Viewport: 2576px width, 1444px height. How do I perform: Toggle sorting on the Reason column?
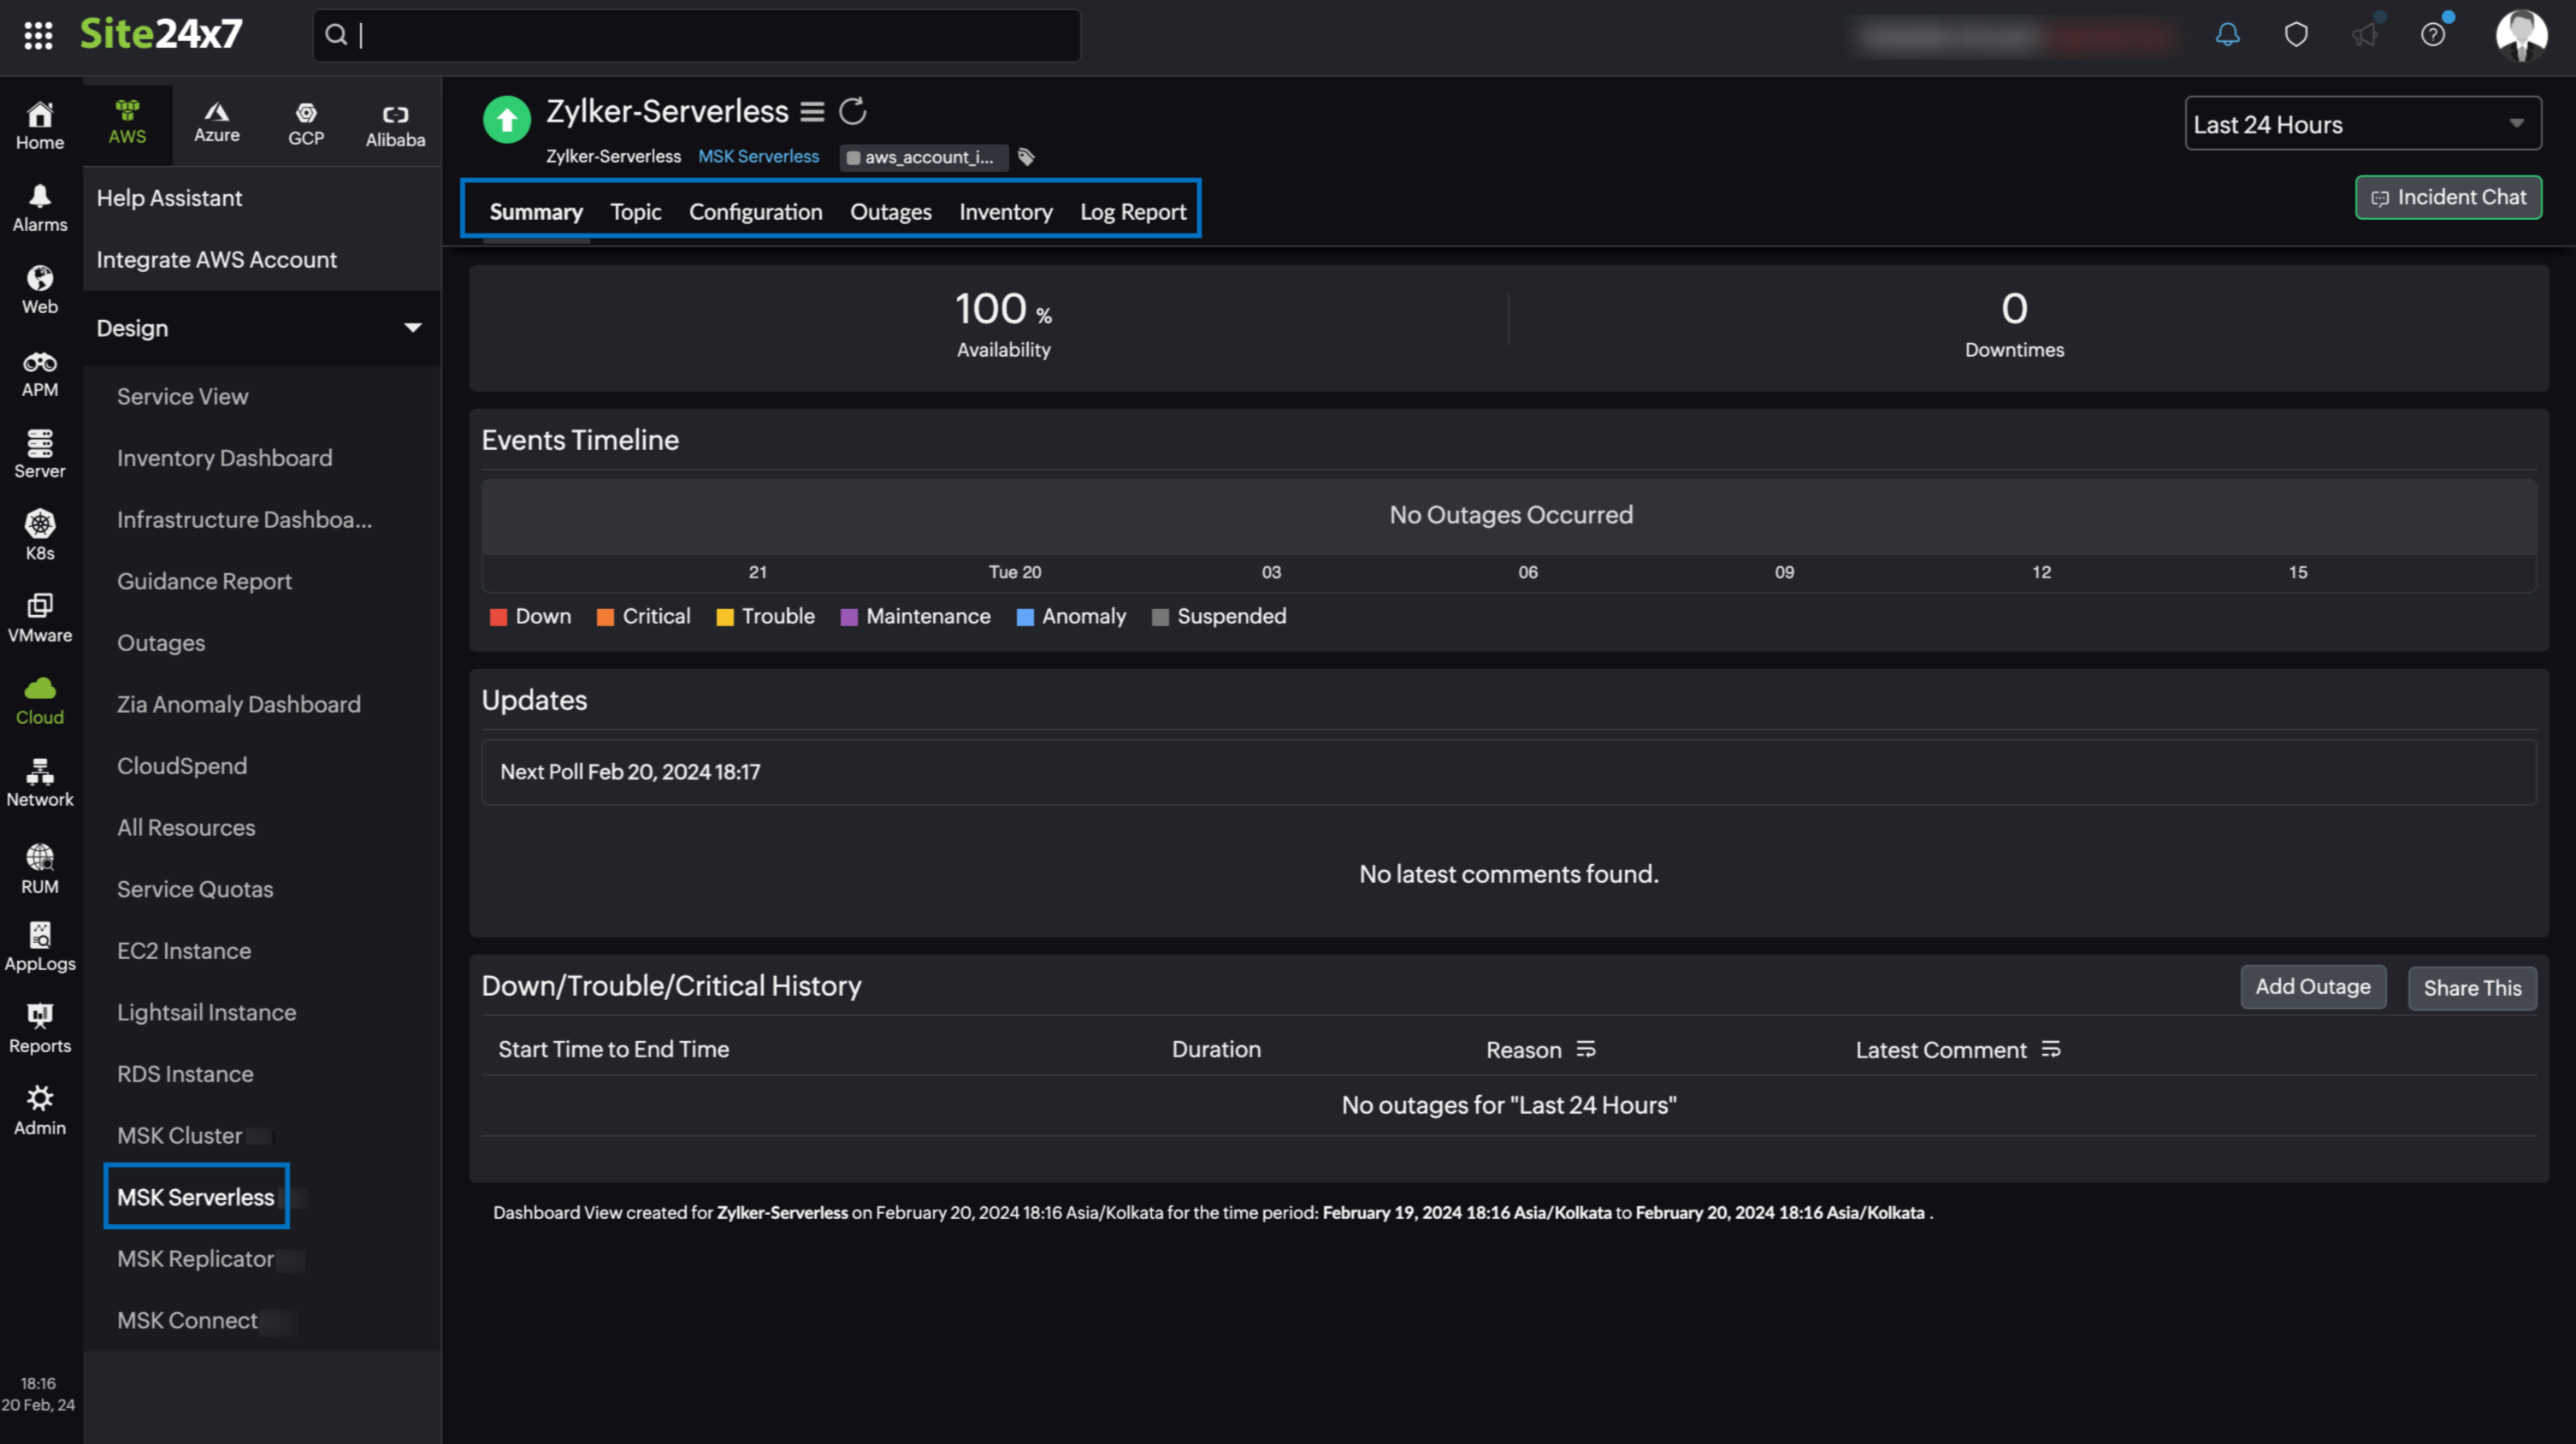[1587, 1049]
